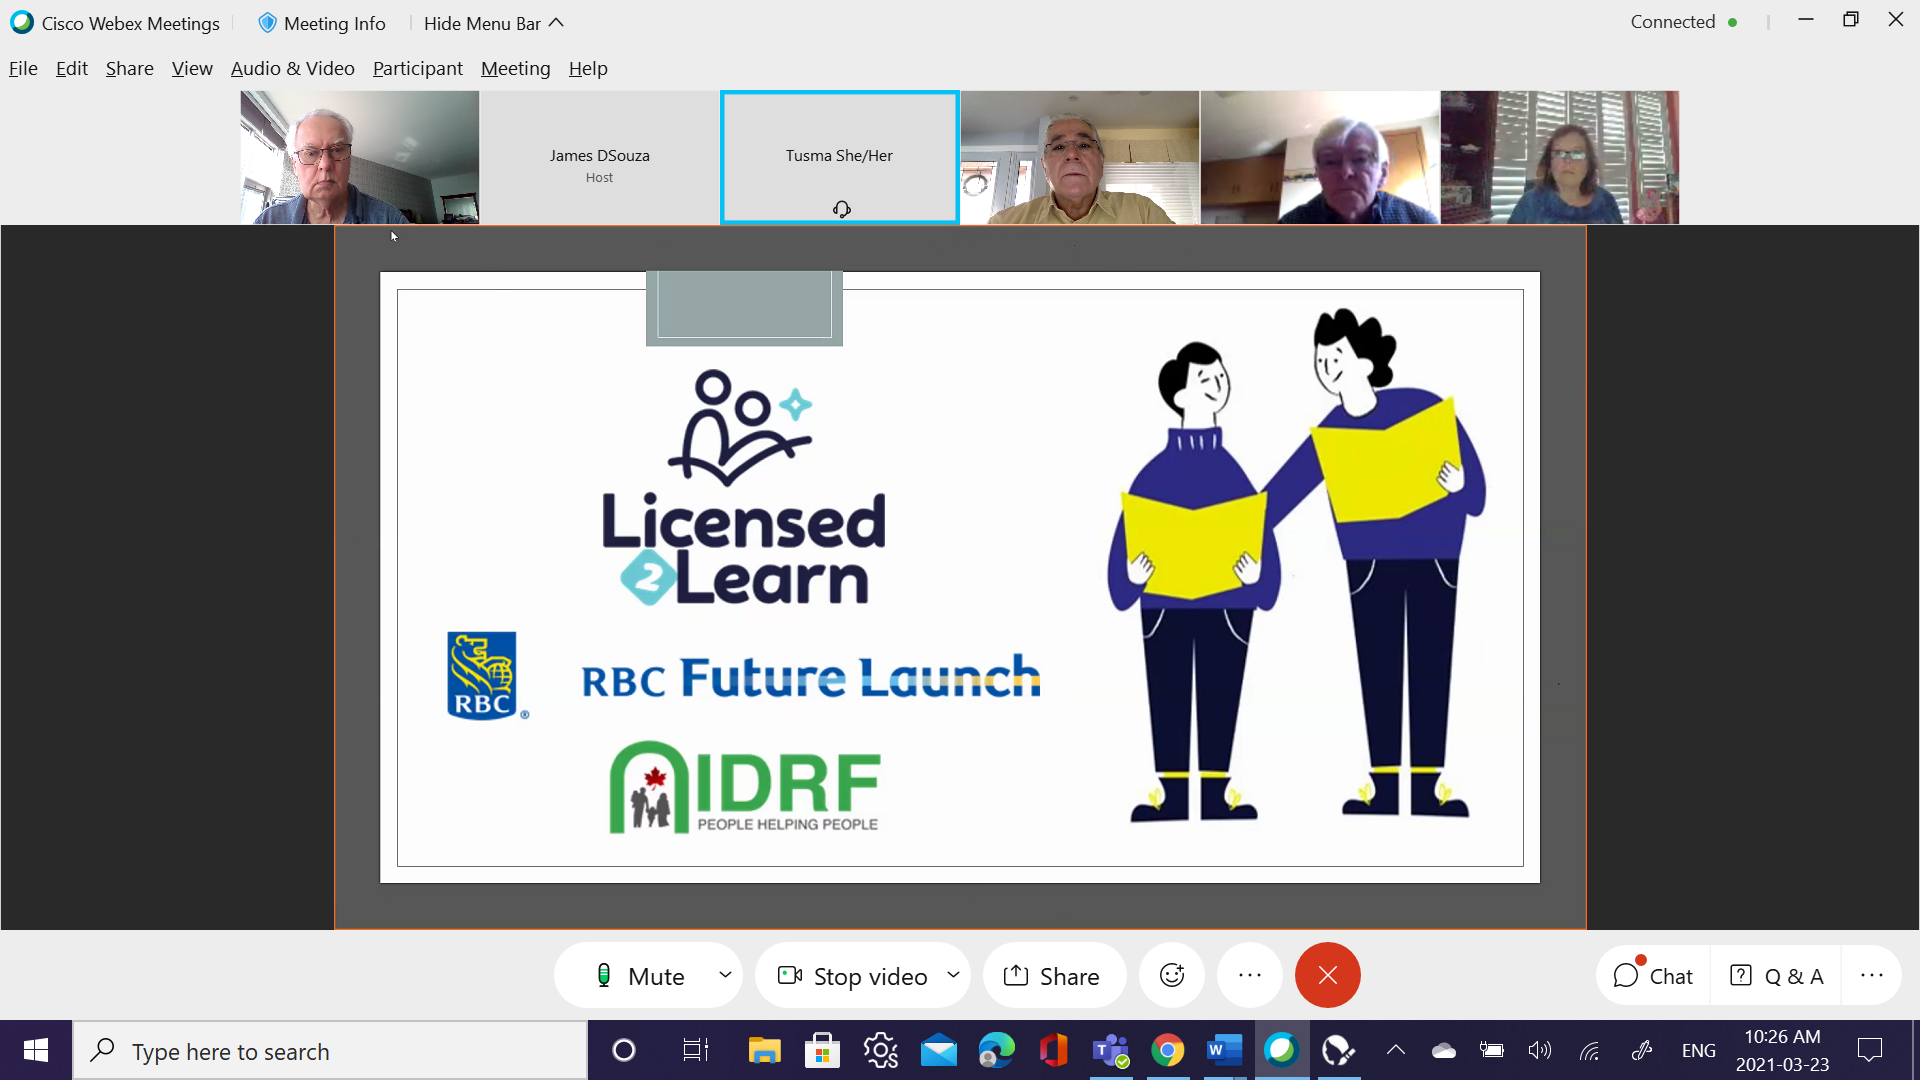Open Microsoft Teams from the taskbar

pos(1110,1051)
